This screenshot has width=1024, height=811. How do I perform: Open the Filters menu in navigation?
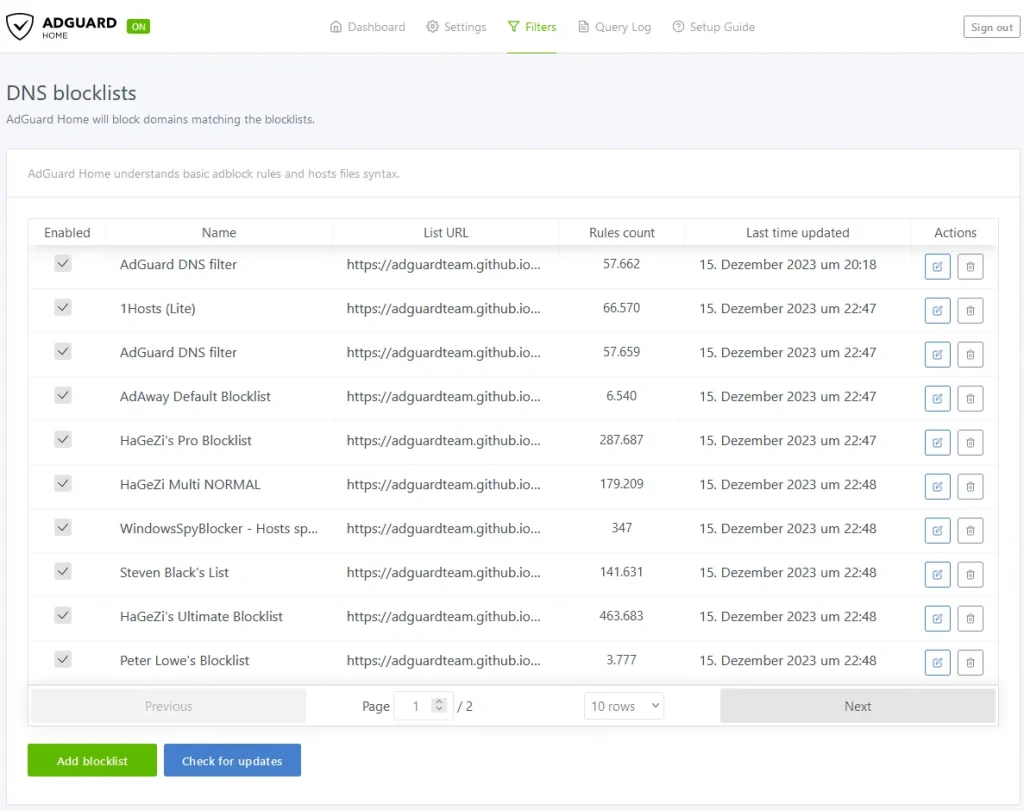pyautogui.click(x=531, y=27)
